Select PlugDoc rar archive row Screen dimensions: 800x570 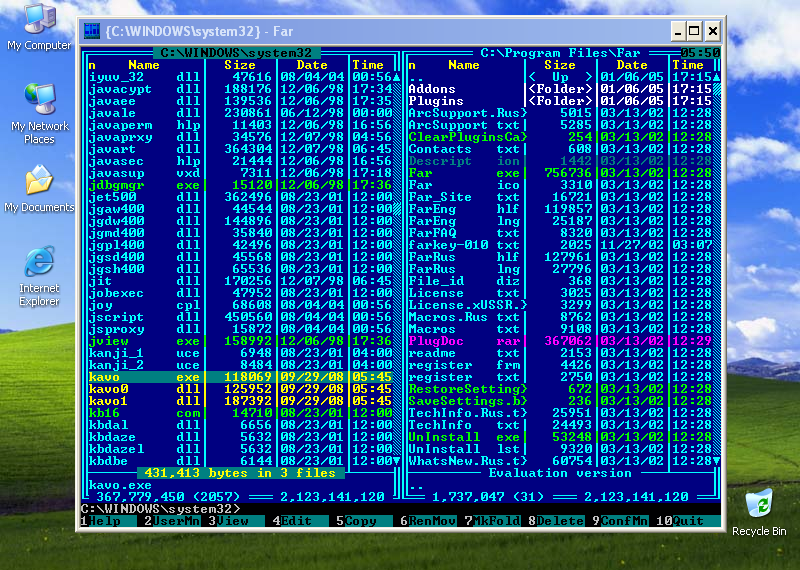coord(560,341)
